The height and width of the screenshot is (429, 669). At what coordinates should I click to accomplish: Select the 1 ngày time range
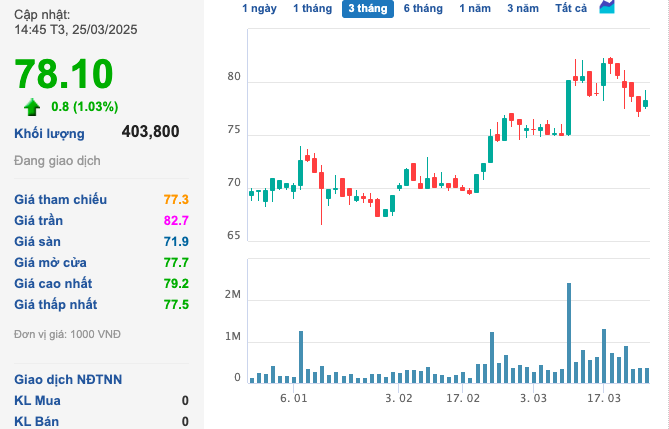coord(259,8)
